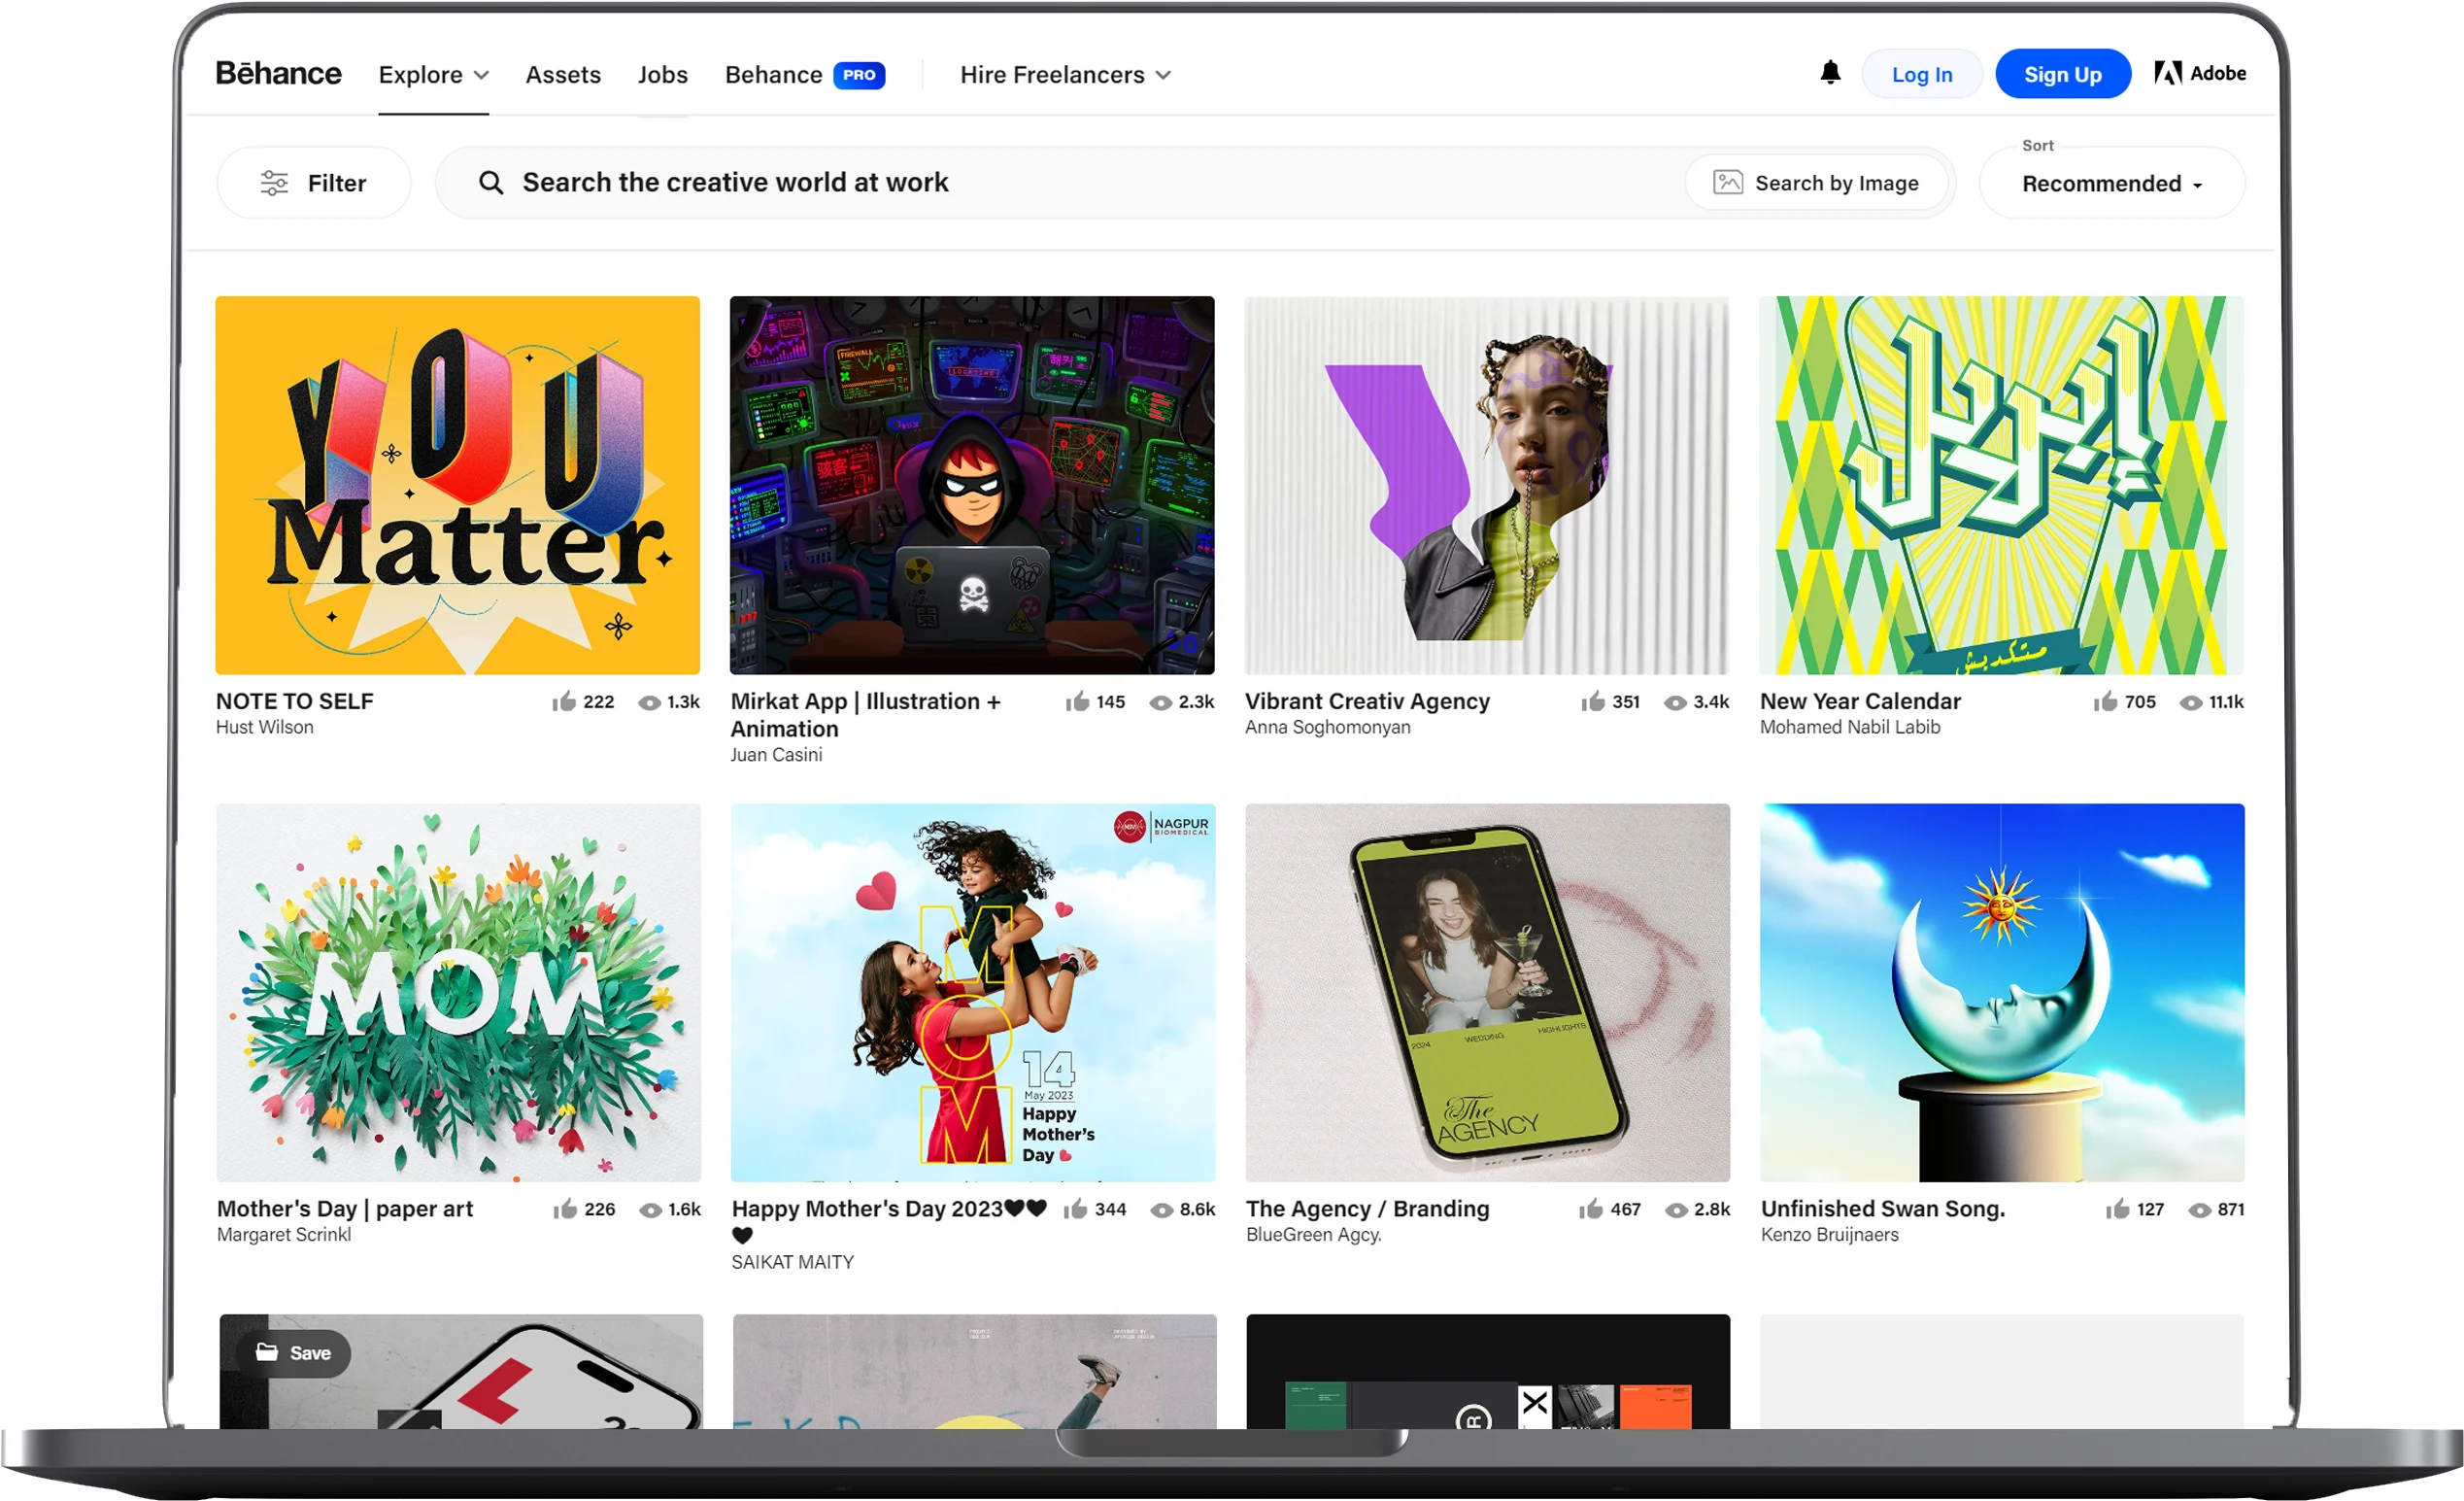The width and height of the screenshot is (2464, 1501).
Task: Click the Search by Image picture icon
Action: [1728, 183]
